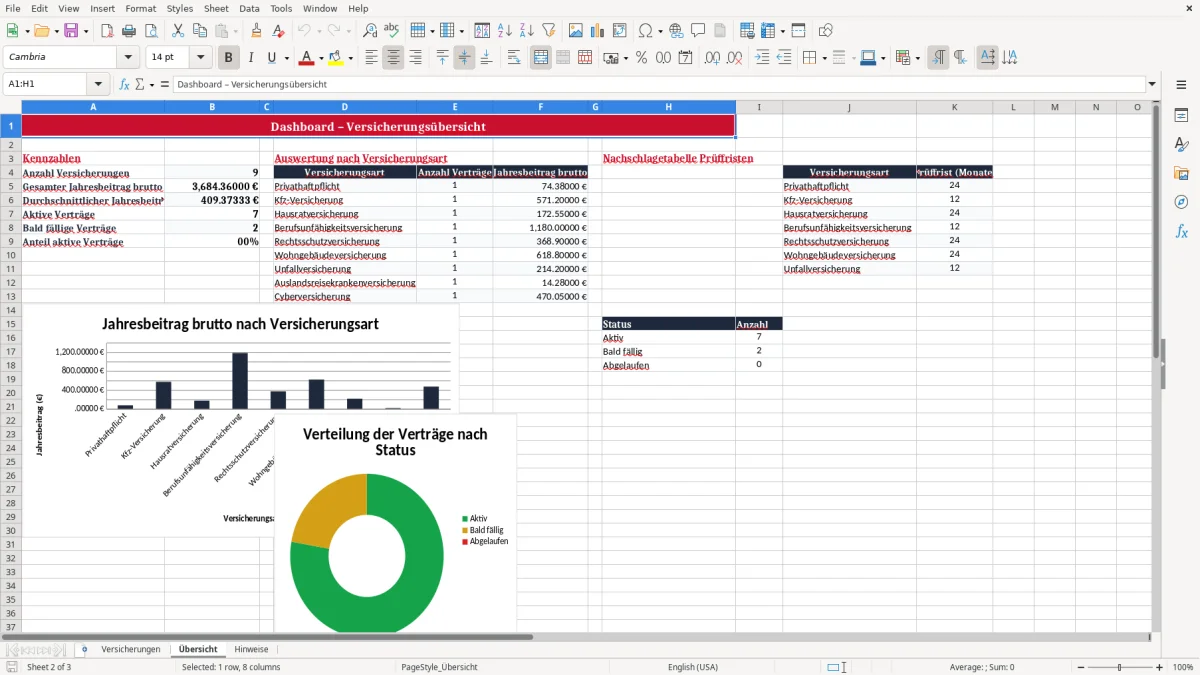Click the Sort Ascending icon

[505, 31]
